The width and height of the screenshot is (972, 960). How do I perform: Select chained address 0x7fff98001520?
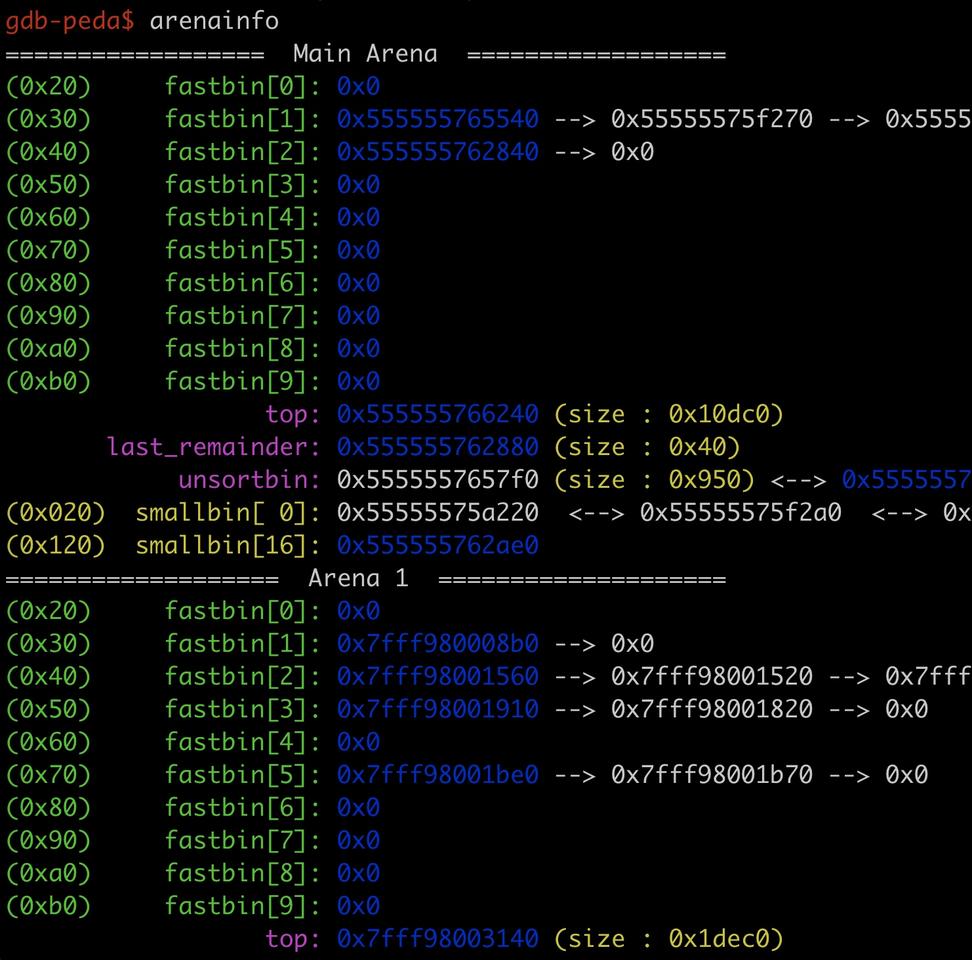tap(712, 676)
